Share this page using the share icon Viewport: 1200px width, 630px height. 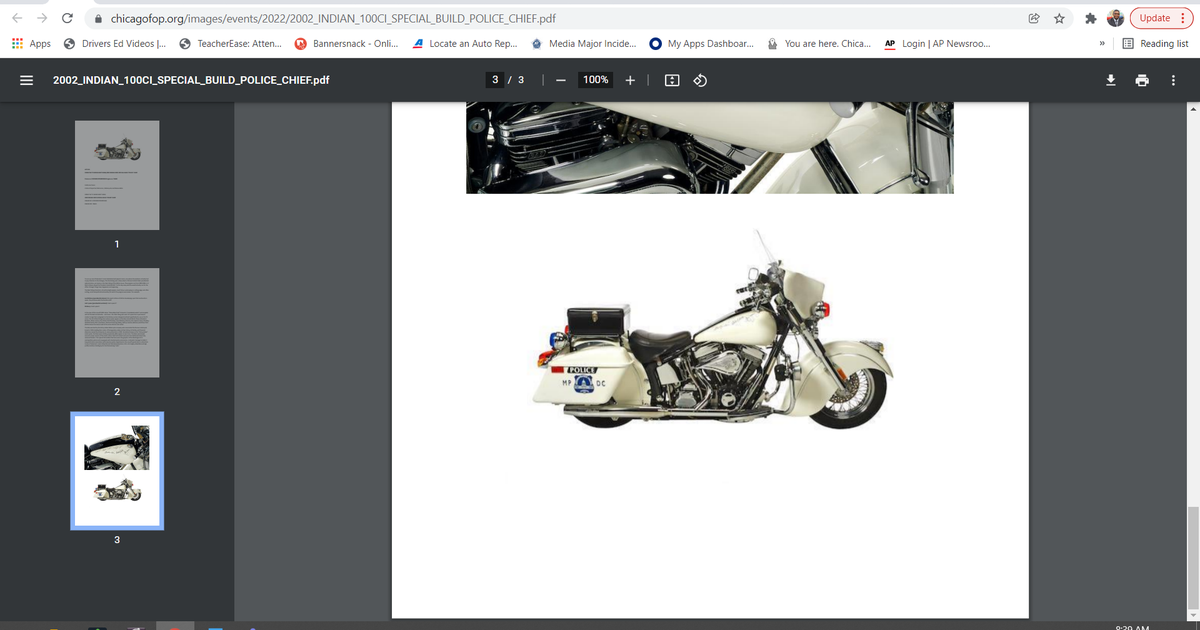[x=1033, y=18]
